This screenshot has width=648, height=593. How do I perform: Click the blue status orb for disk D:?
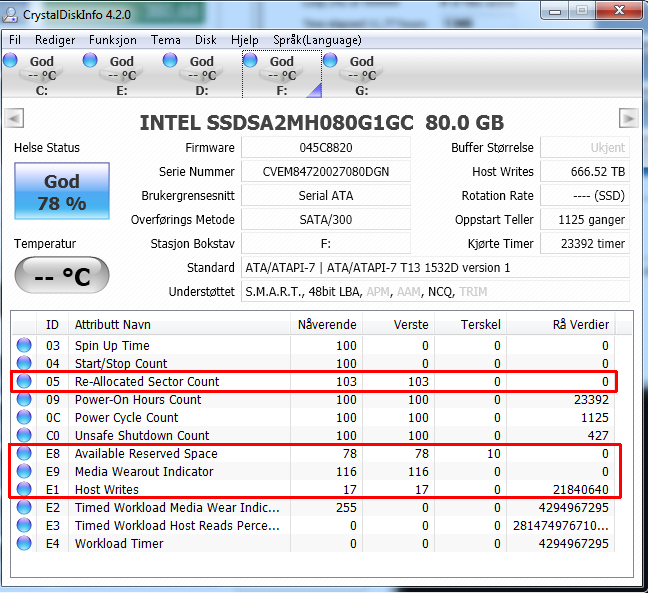click(x=170, y=60)
